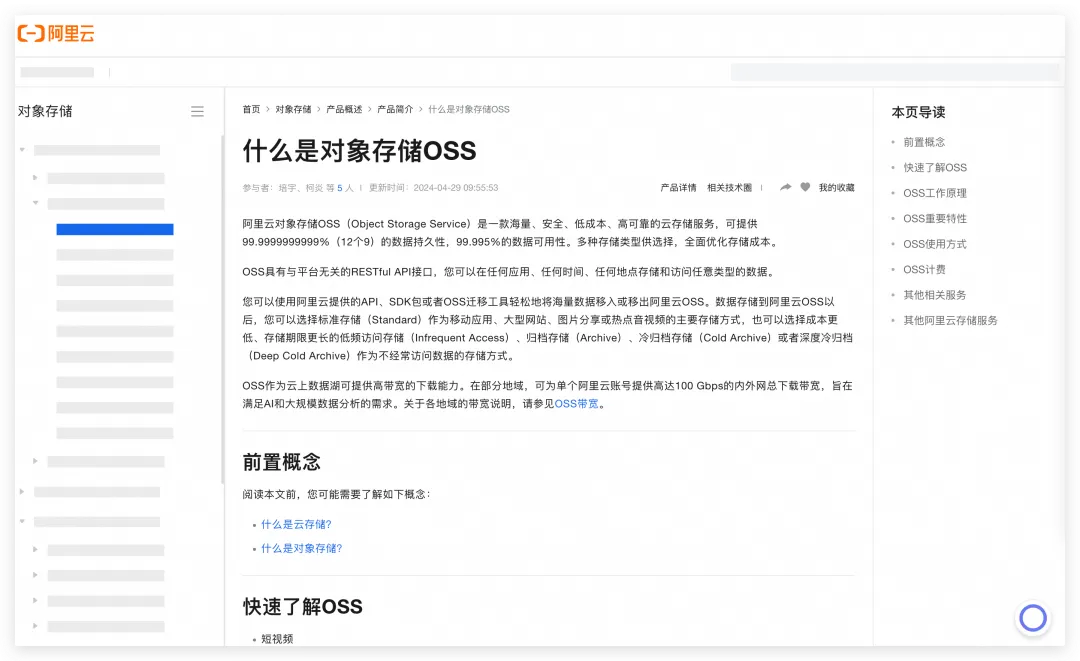Open 相关技术圈 link

click(x=729, y=187)
